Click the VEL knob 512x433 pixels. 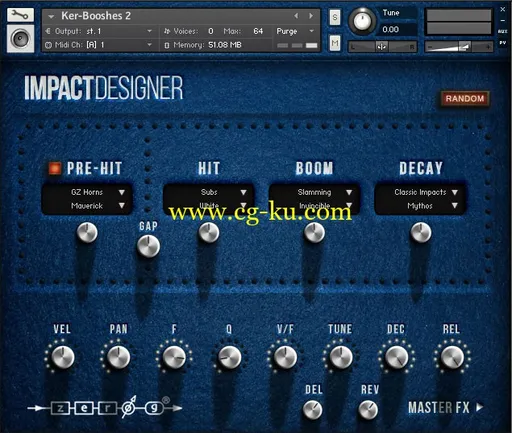(x=62, y=357)
